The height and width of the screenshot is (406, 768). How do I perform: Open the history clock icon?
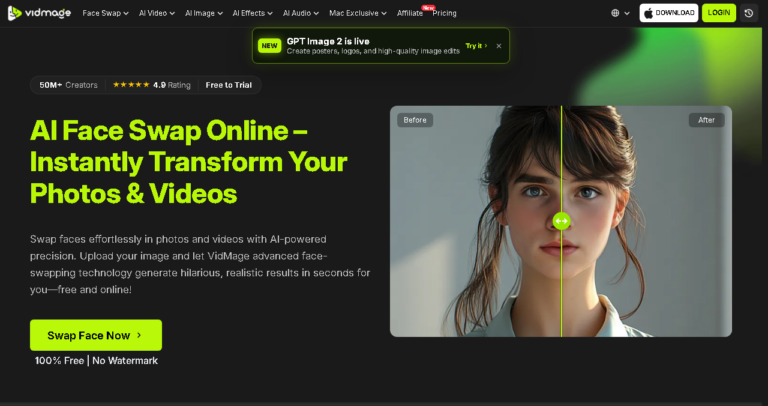tap(748, 13)
